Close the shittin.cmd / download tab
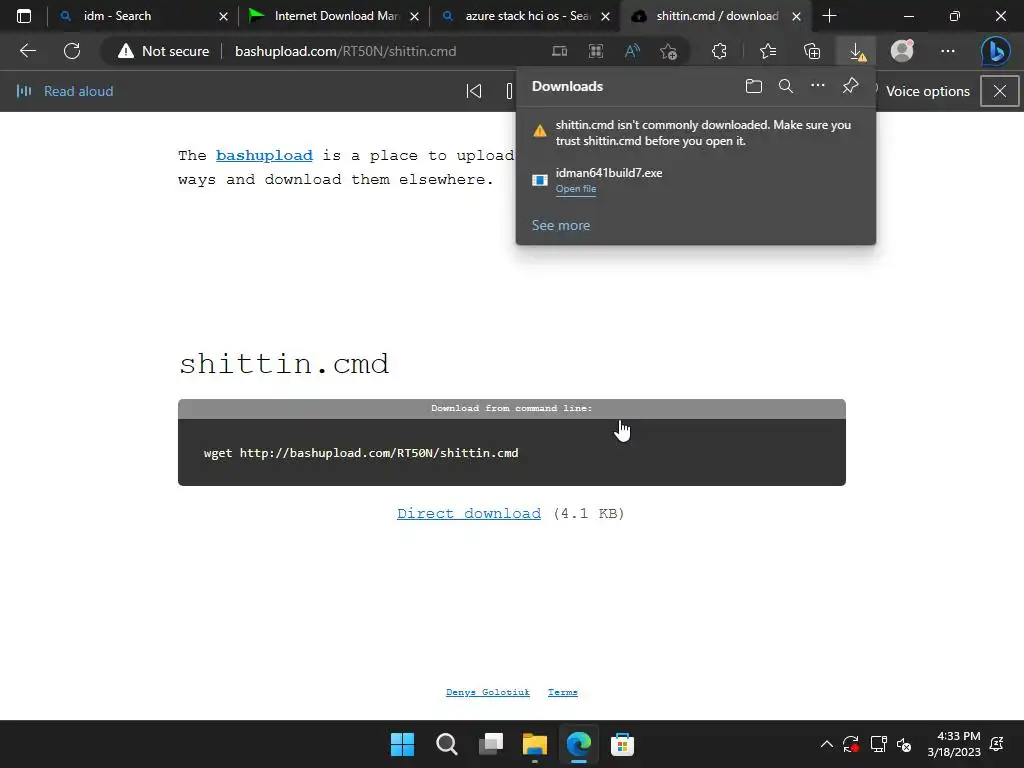The width and height of the screenshot is (1024, 768). (x=796, y=16)
